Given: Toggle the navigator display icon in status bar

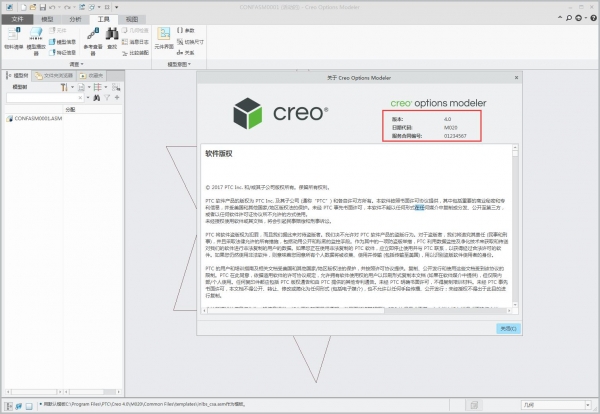Looking at the screenshot, I should pos(8,406).
